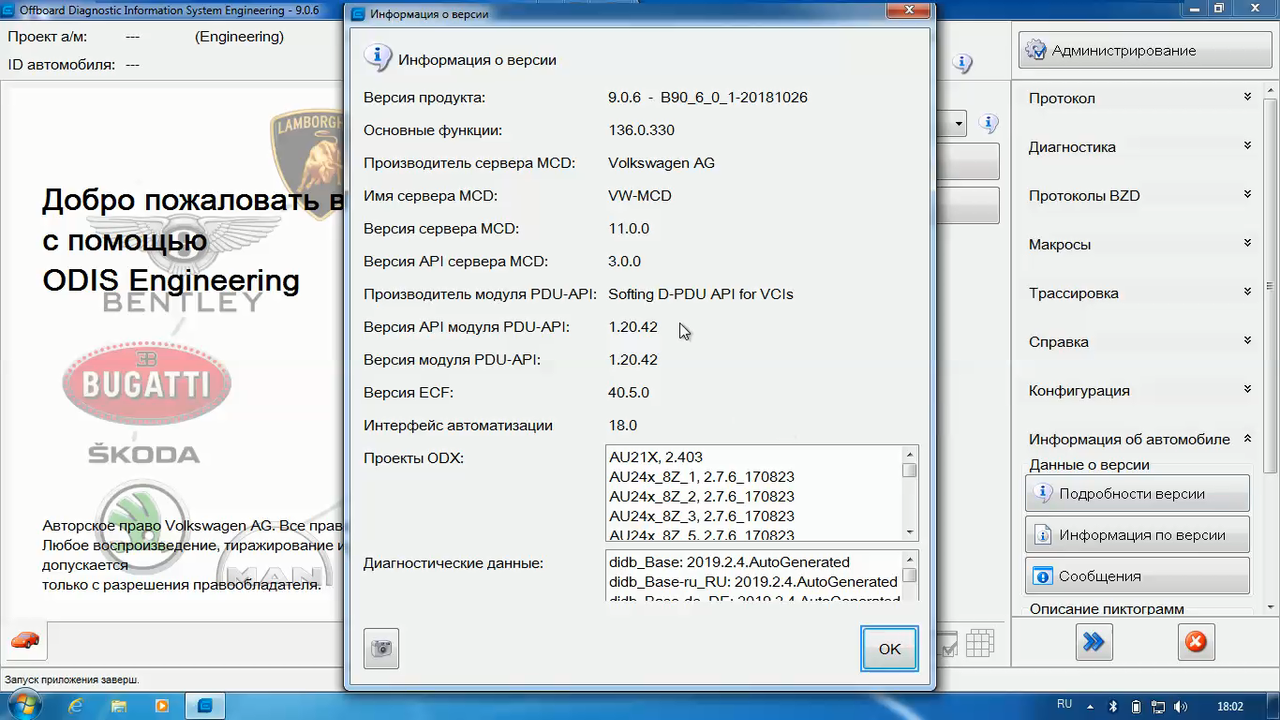
Task: Take a screenshot with the camera button
Action: click(381, 649)
